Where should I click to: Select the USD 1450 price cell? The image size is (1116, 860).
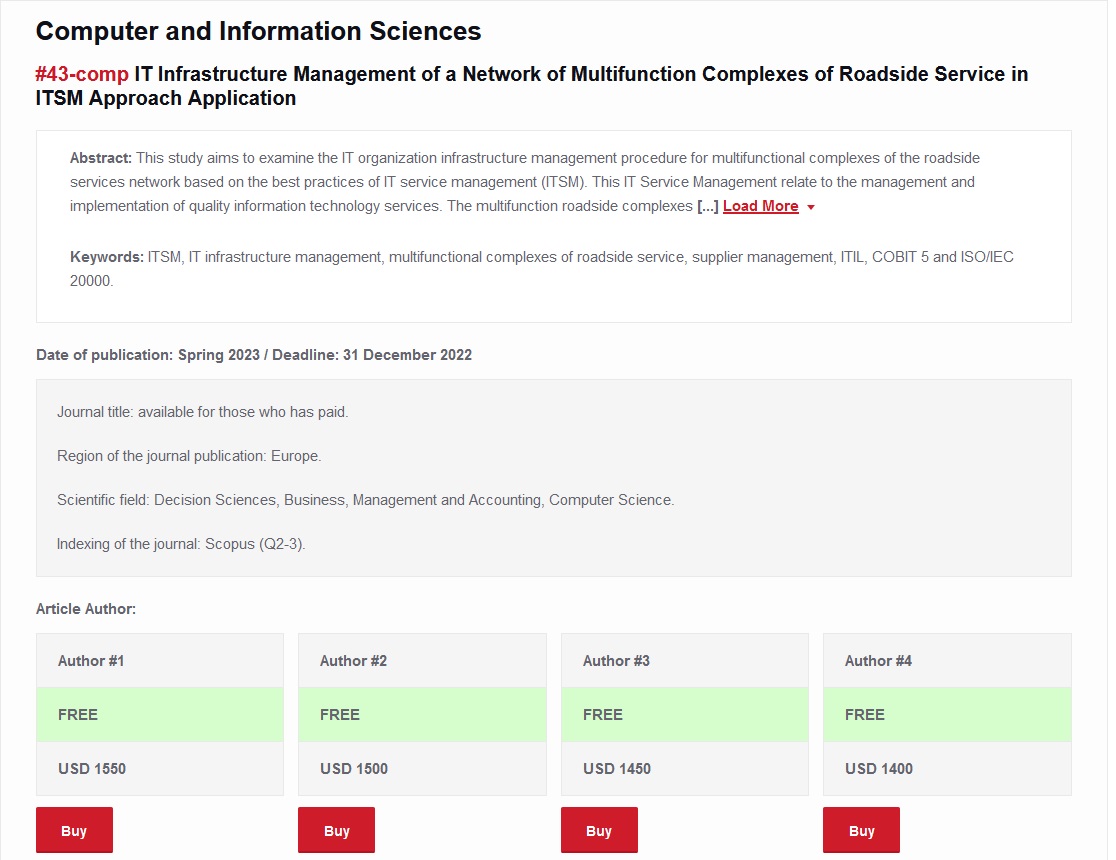point(684,769)
